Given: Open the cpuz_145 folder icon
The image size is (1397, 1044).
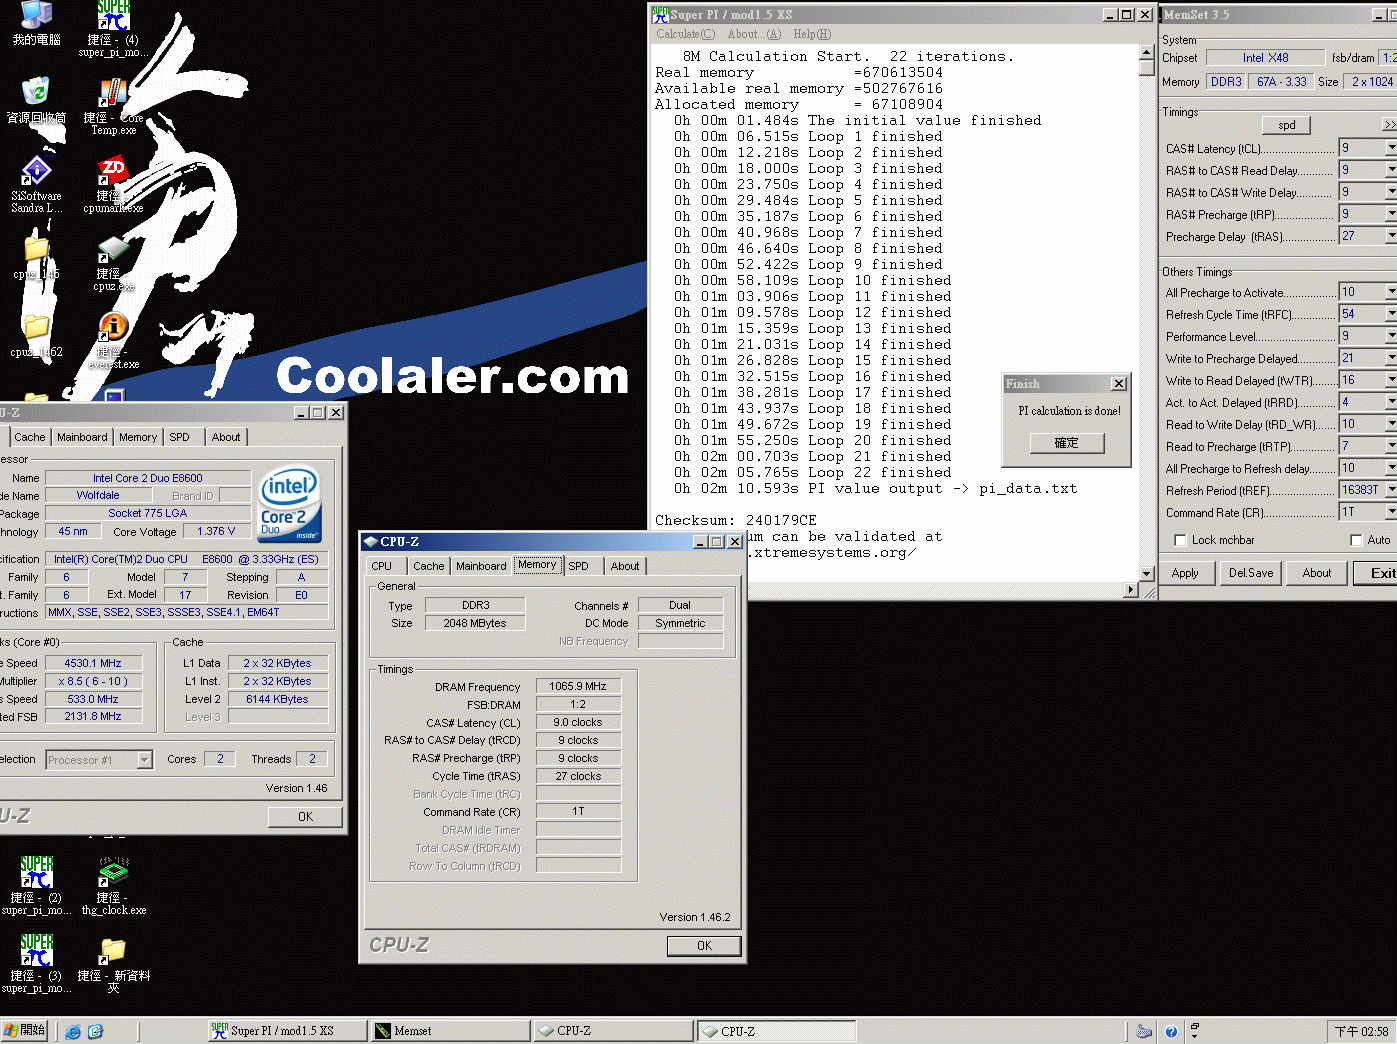Looking at the screenshot, I should click(36, 256).
